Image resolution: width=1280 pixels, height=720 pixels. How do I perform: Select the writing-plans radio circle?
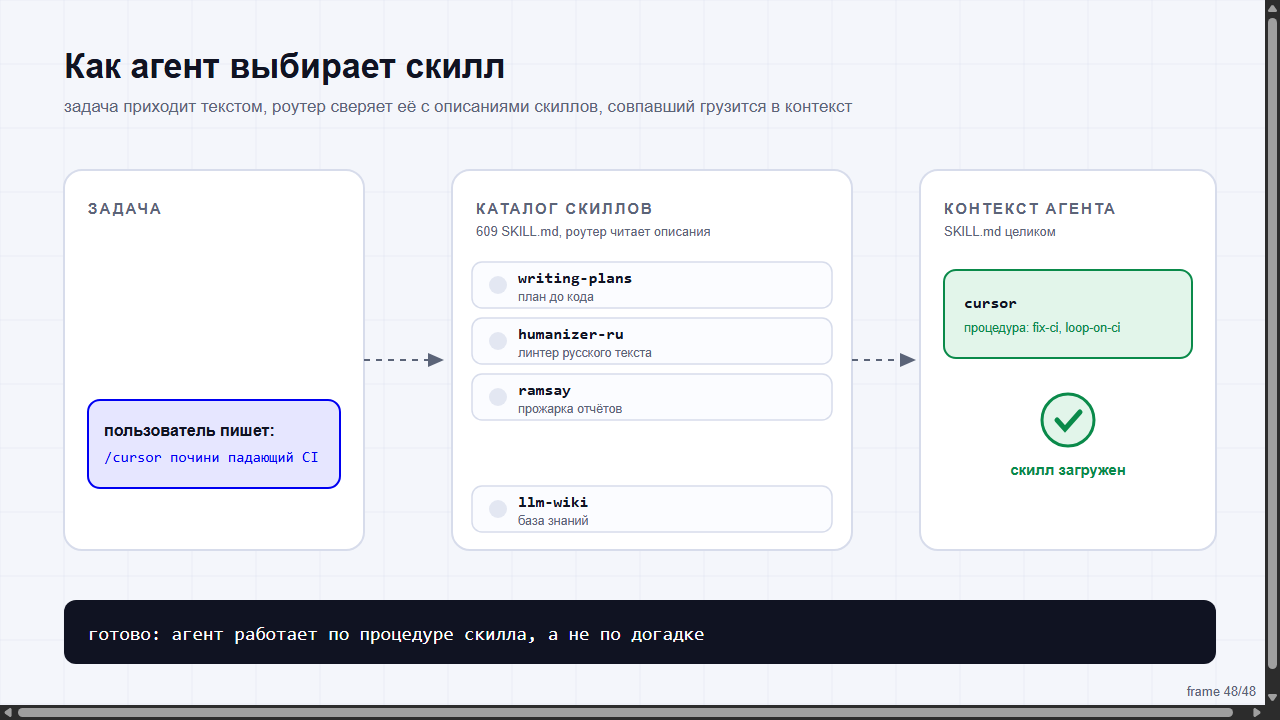(x=498, y=285)
